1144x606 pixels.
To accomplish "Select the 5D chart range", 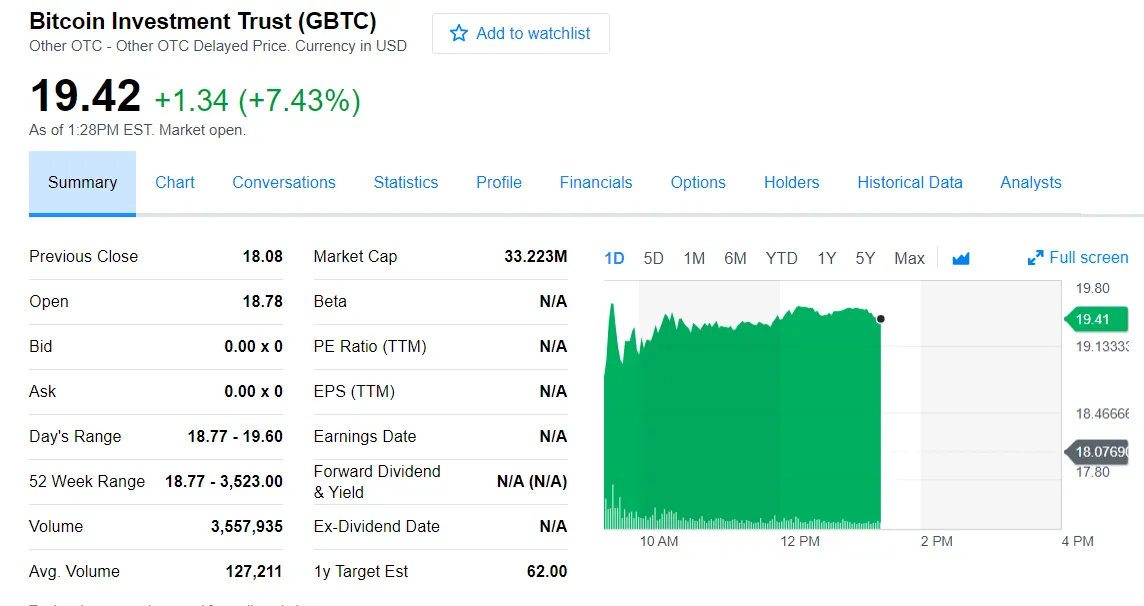I will 654,258.
